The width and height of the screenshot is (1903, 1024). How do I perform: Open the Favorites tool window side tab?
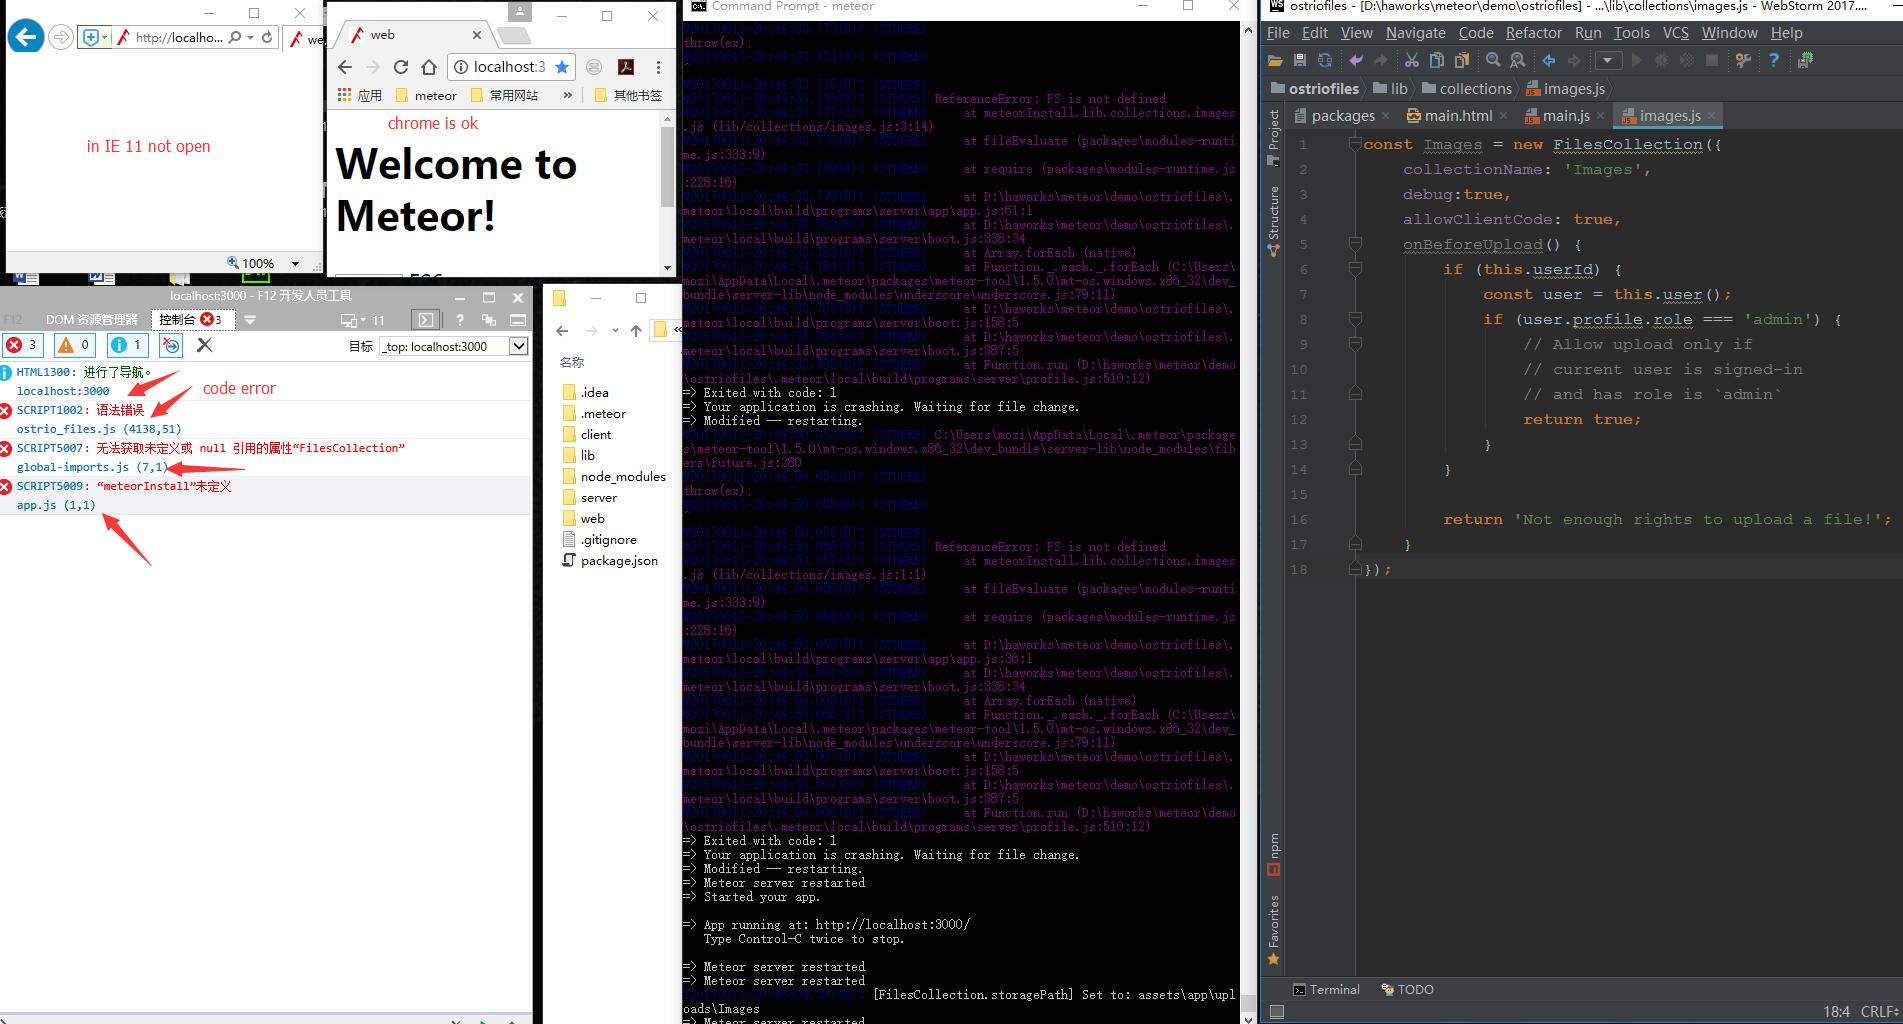(1274, 930)
